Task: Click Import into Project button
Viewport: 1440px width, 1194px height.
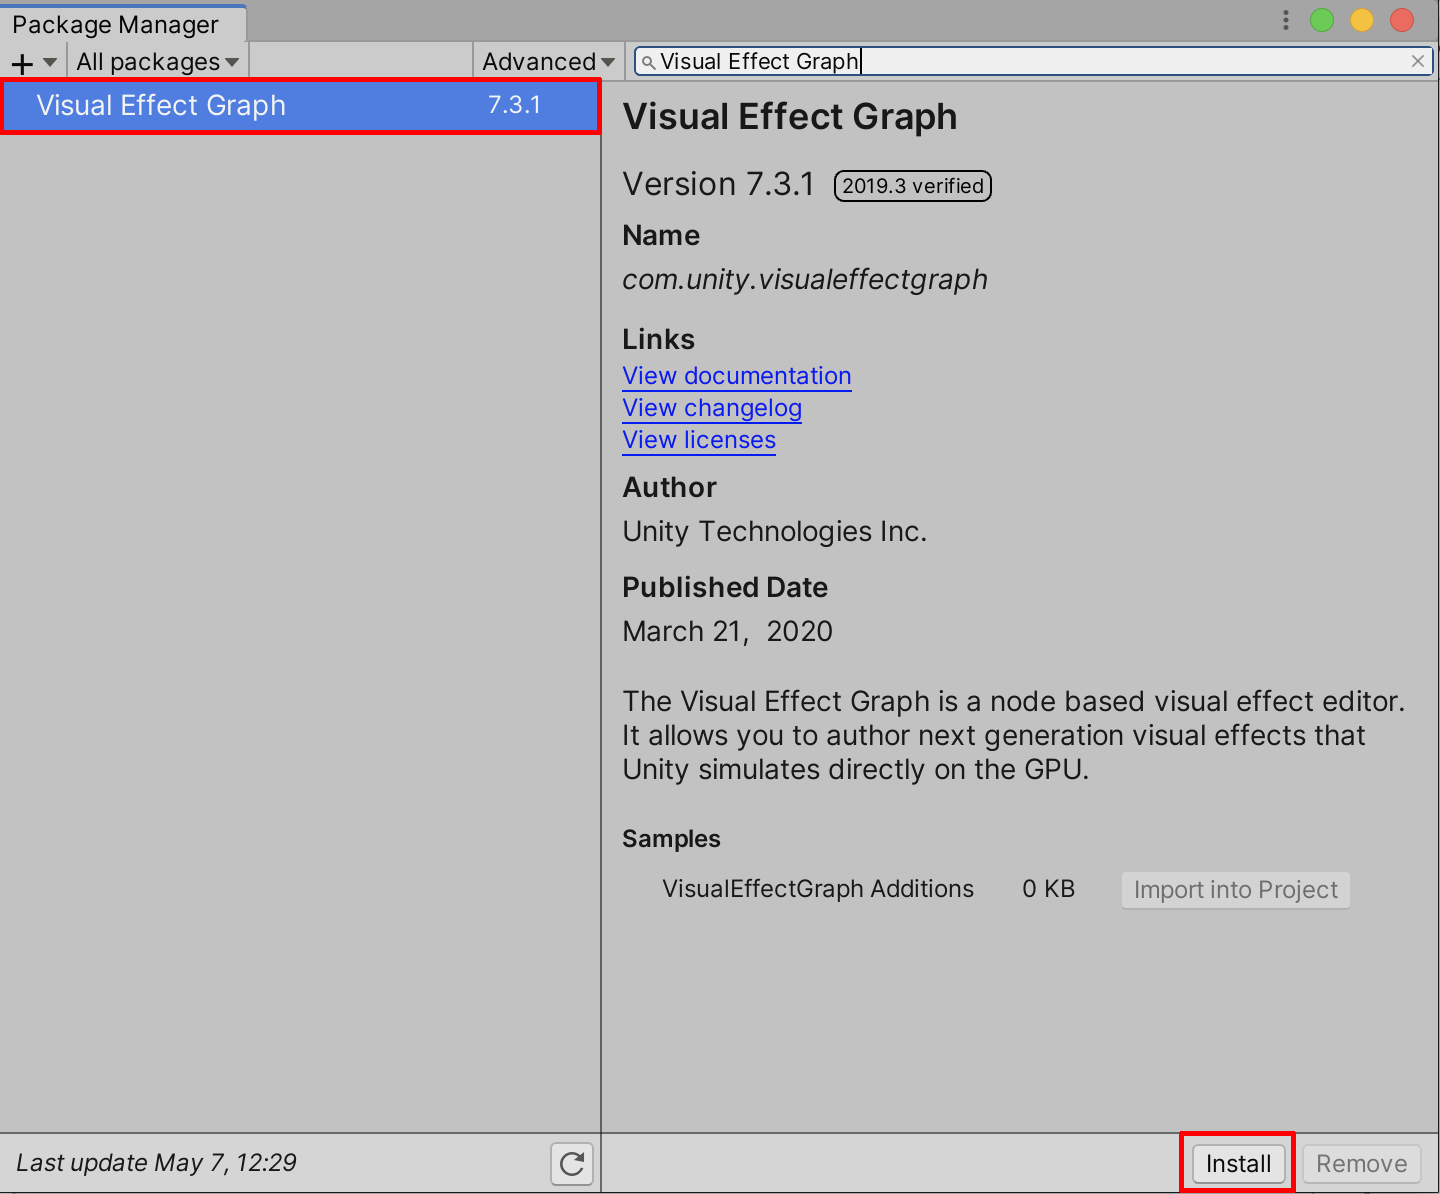Action: 1236,890
